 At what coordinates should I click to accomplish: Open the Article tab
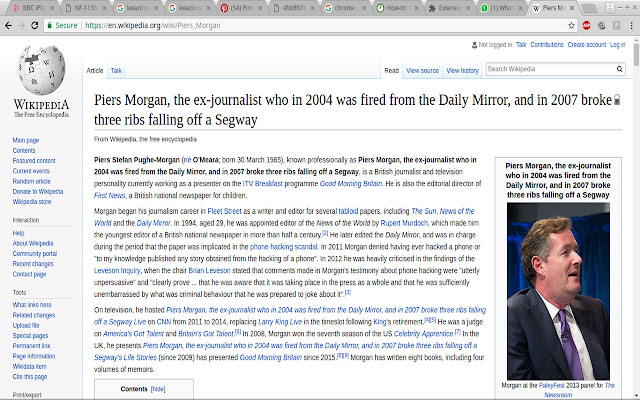pyautogui.click(x=95, y=70)
